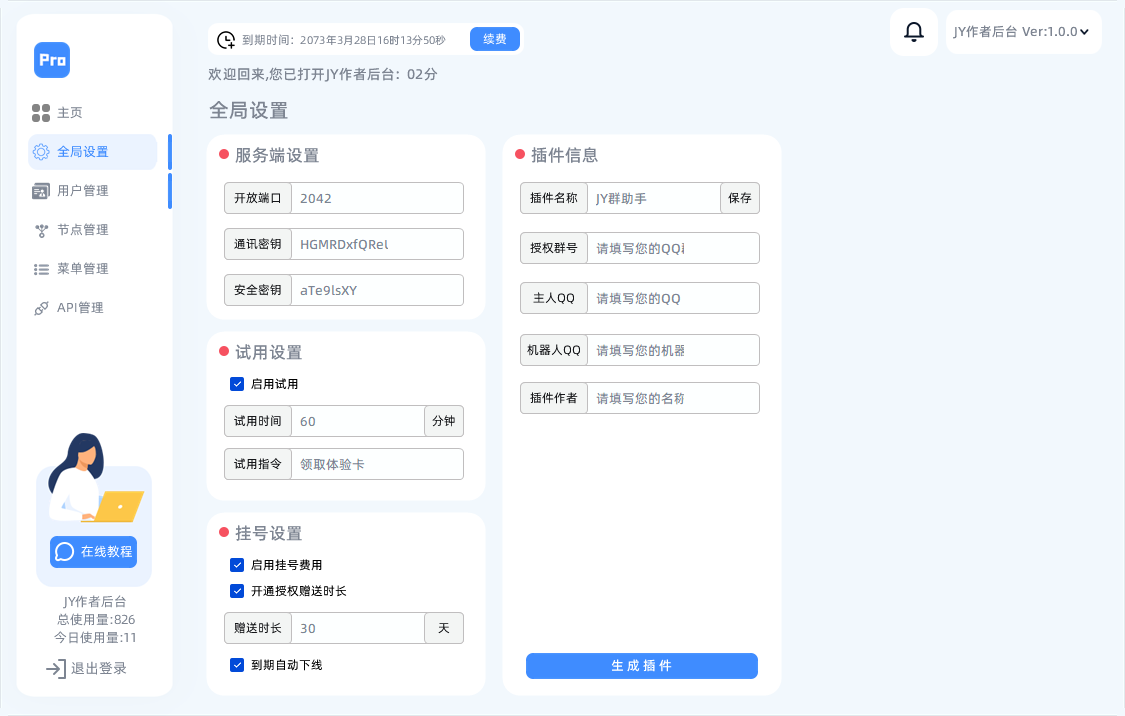The height and width of the screenshot is (716, 1125).
Task: Open the notification bell
Action: point(912,31)
